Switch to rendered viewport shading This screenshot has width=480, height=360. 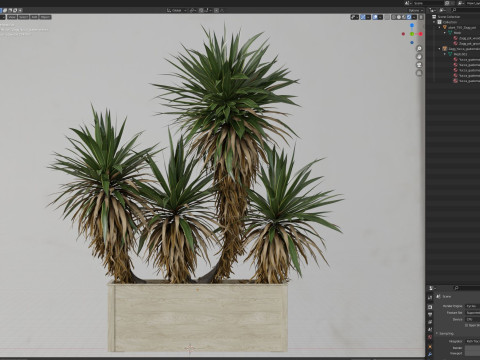[409, 17]
